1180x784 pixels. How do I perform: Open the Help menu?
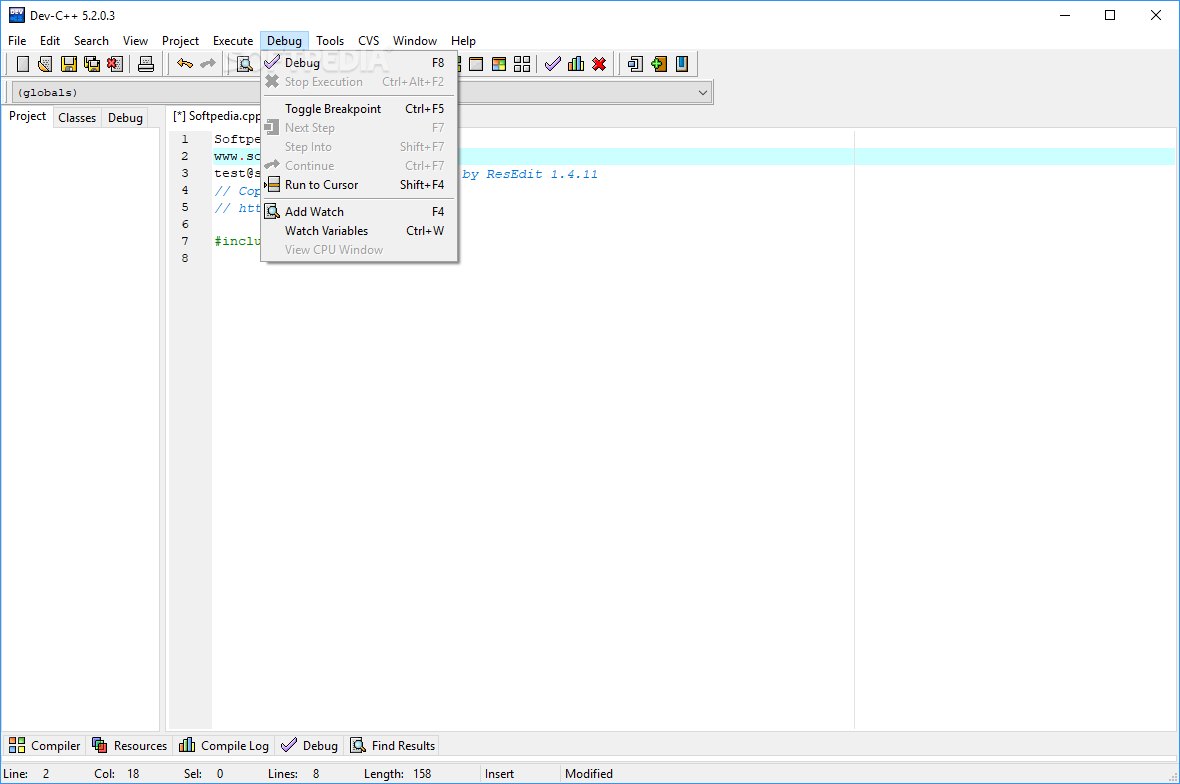pos(464,41)
